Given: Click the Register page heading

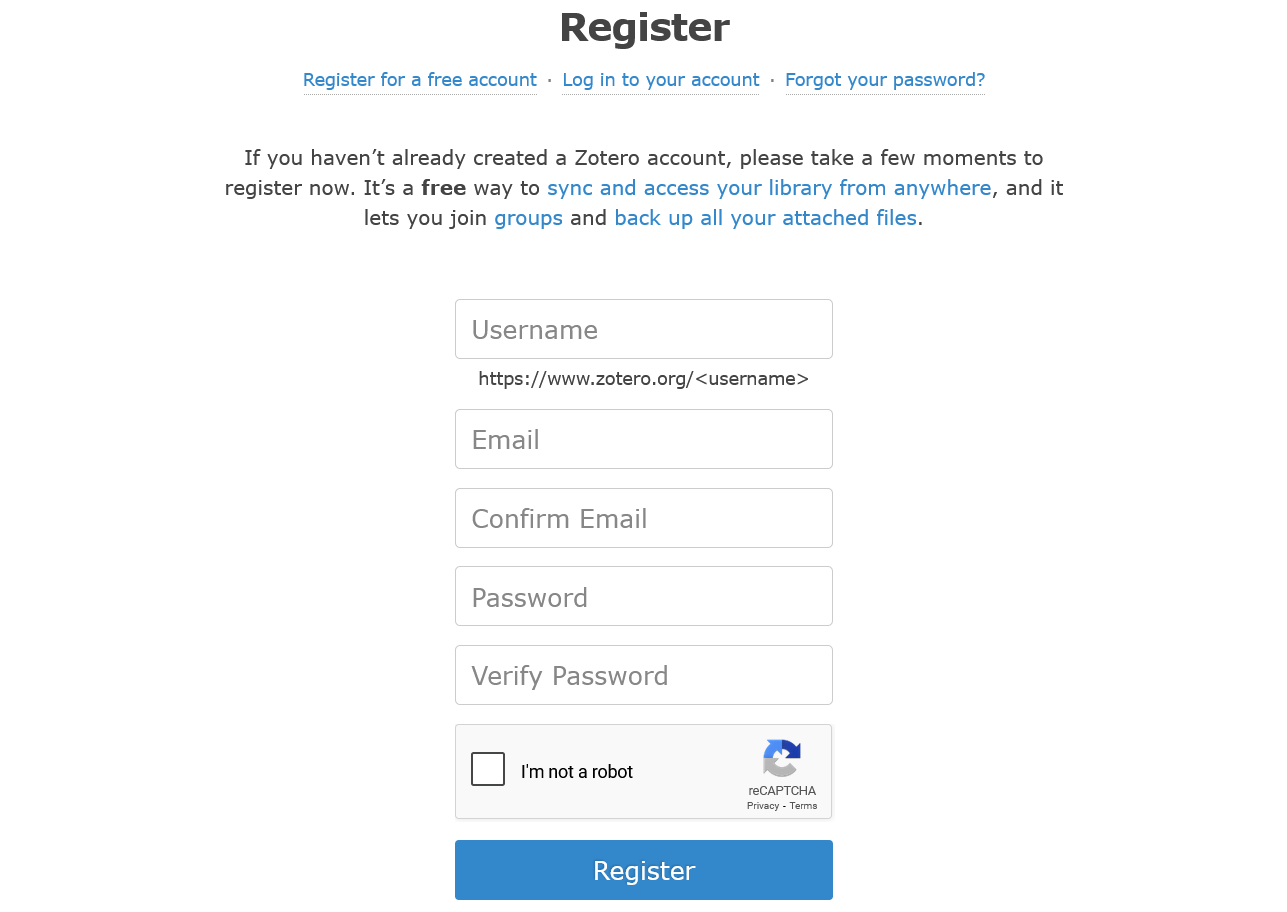Looking at the screenshot, I should click(x=643, y=27).
